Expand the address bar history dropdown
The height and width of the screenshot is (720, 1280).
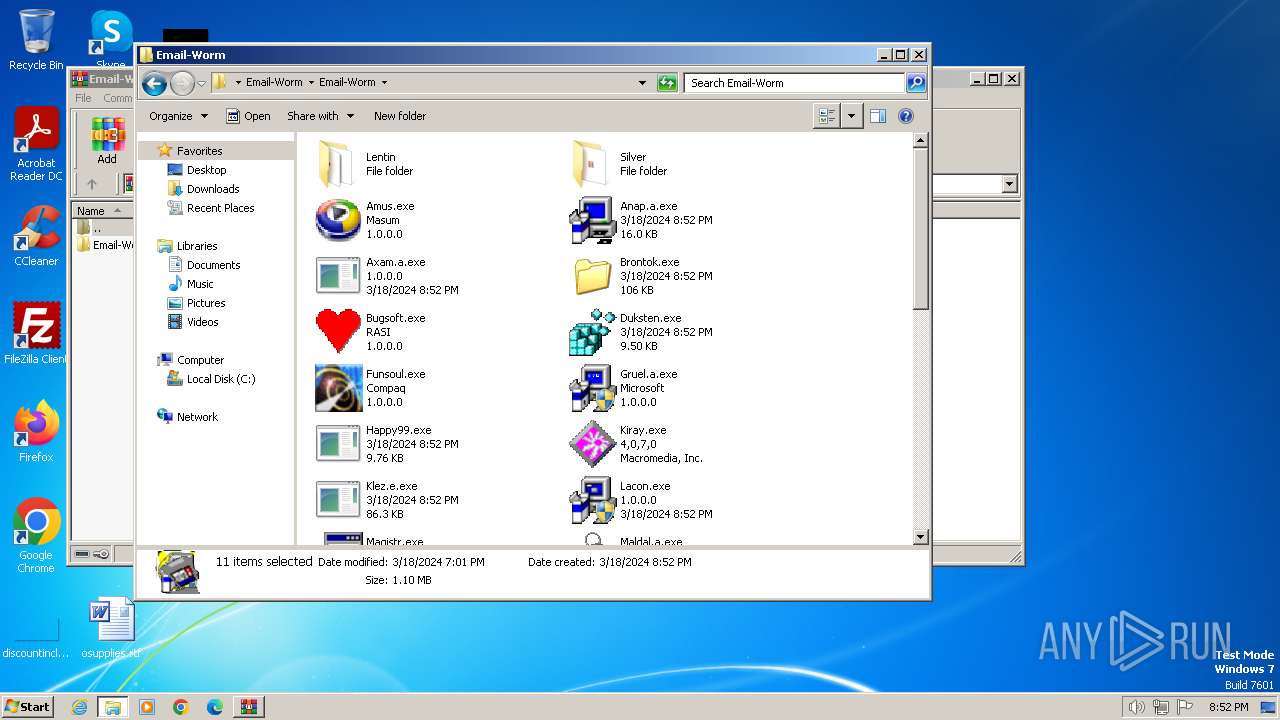tap(642, 83)
